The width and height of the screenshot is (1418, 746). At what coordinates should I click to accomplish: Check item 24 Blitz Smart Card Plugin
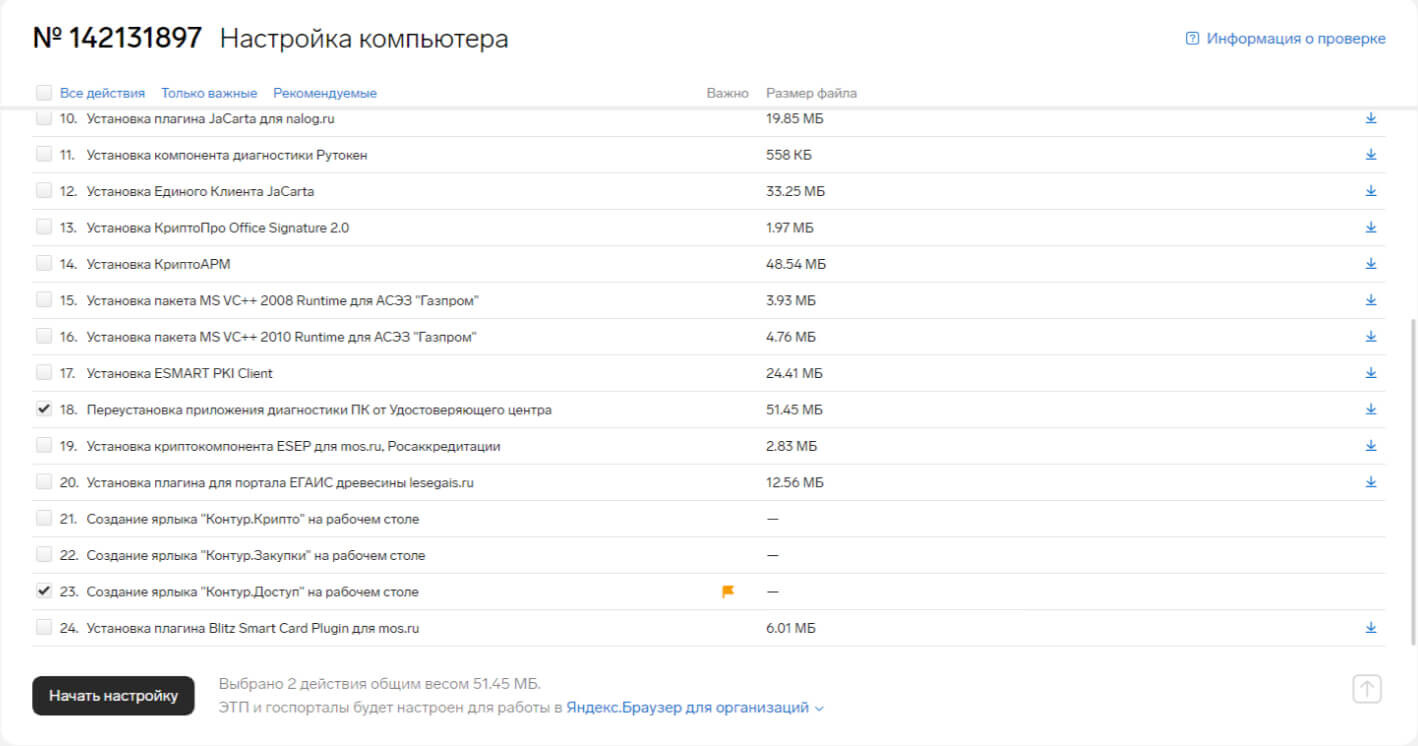tap(44, 627)
